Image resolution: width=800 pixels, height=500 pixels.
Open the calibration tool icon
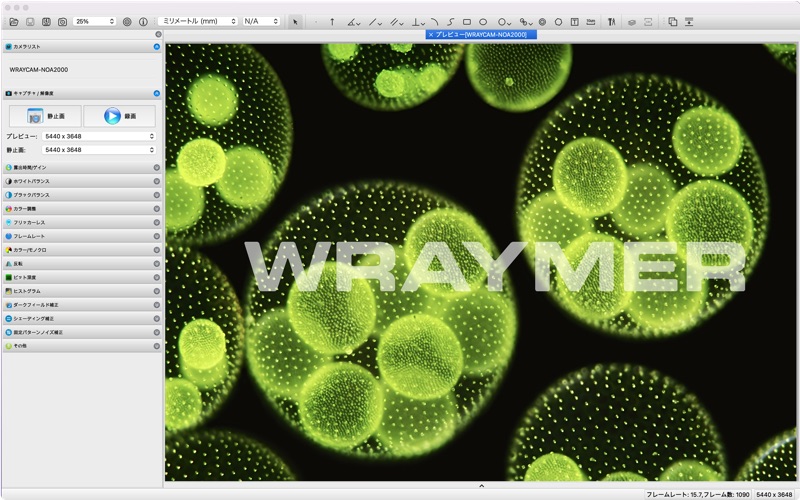tap(611, 21)
